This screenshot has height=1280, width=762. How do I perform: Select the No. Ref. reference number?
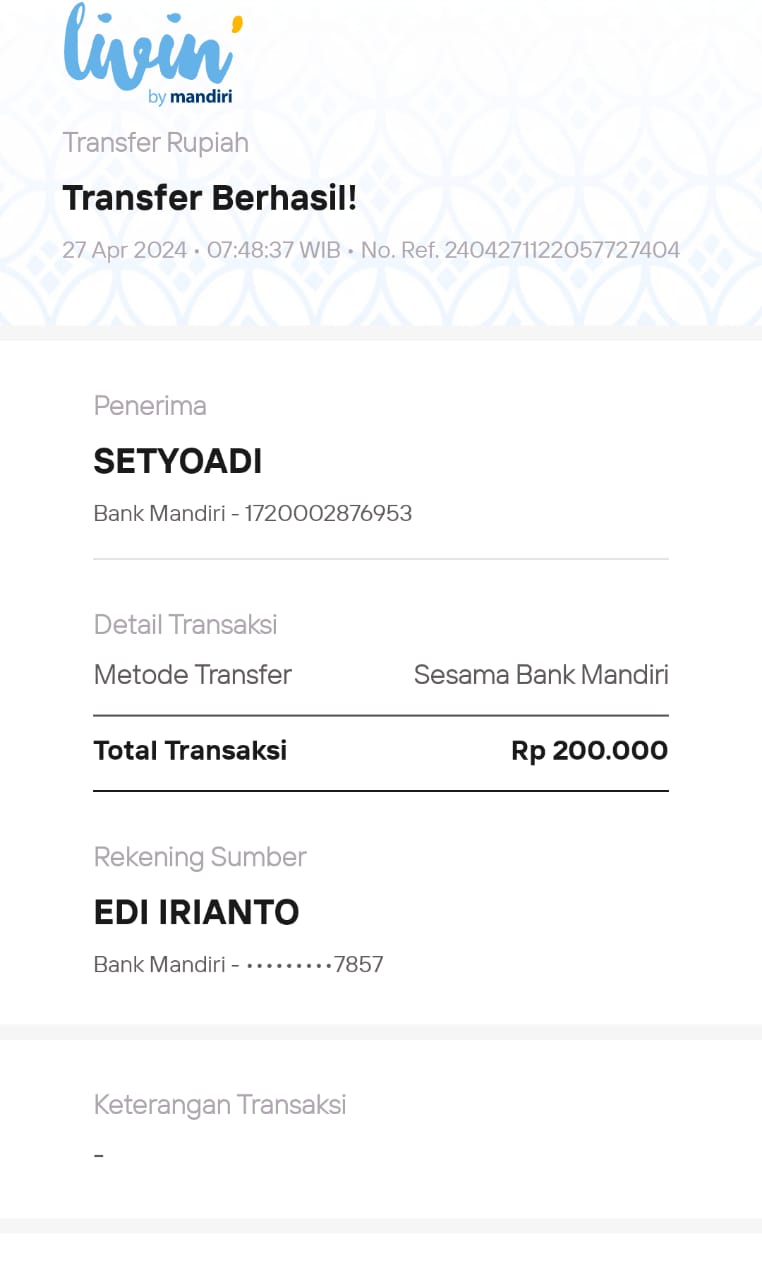click(x=520, y=250)
